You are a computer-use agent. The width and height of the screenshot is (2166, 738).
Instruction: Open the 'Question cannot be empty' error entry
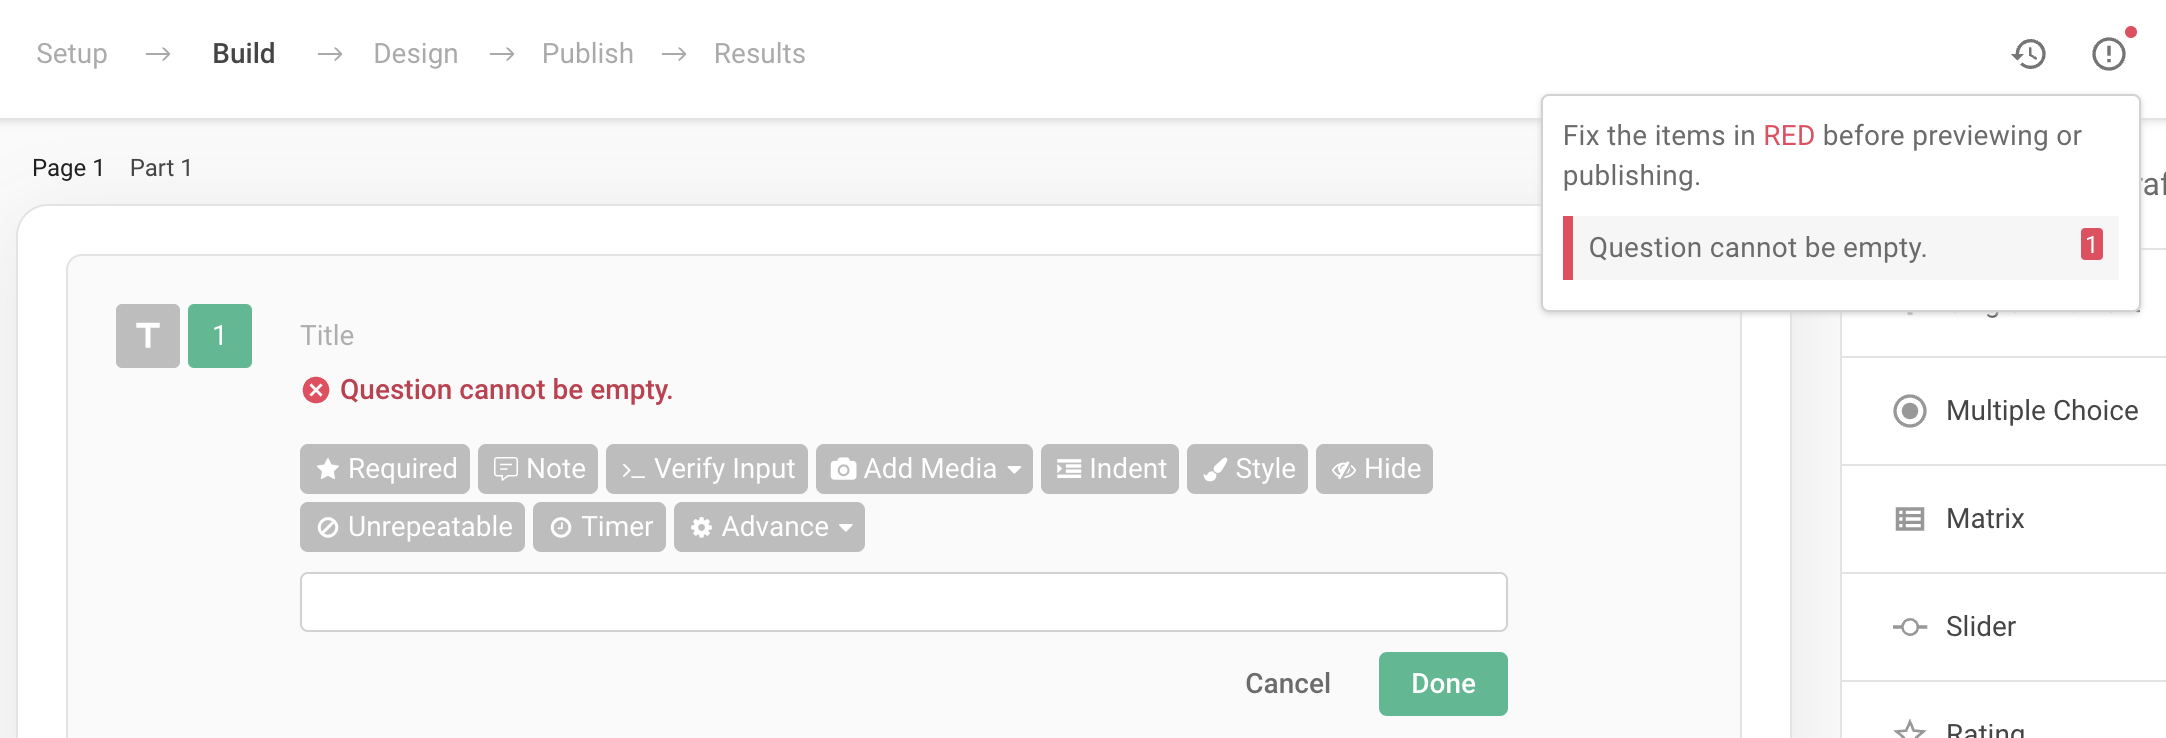click(x=1842, y=247)
